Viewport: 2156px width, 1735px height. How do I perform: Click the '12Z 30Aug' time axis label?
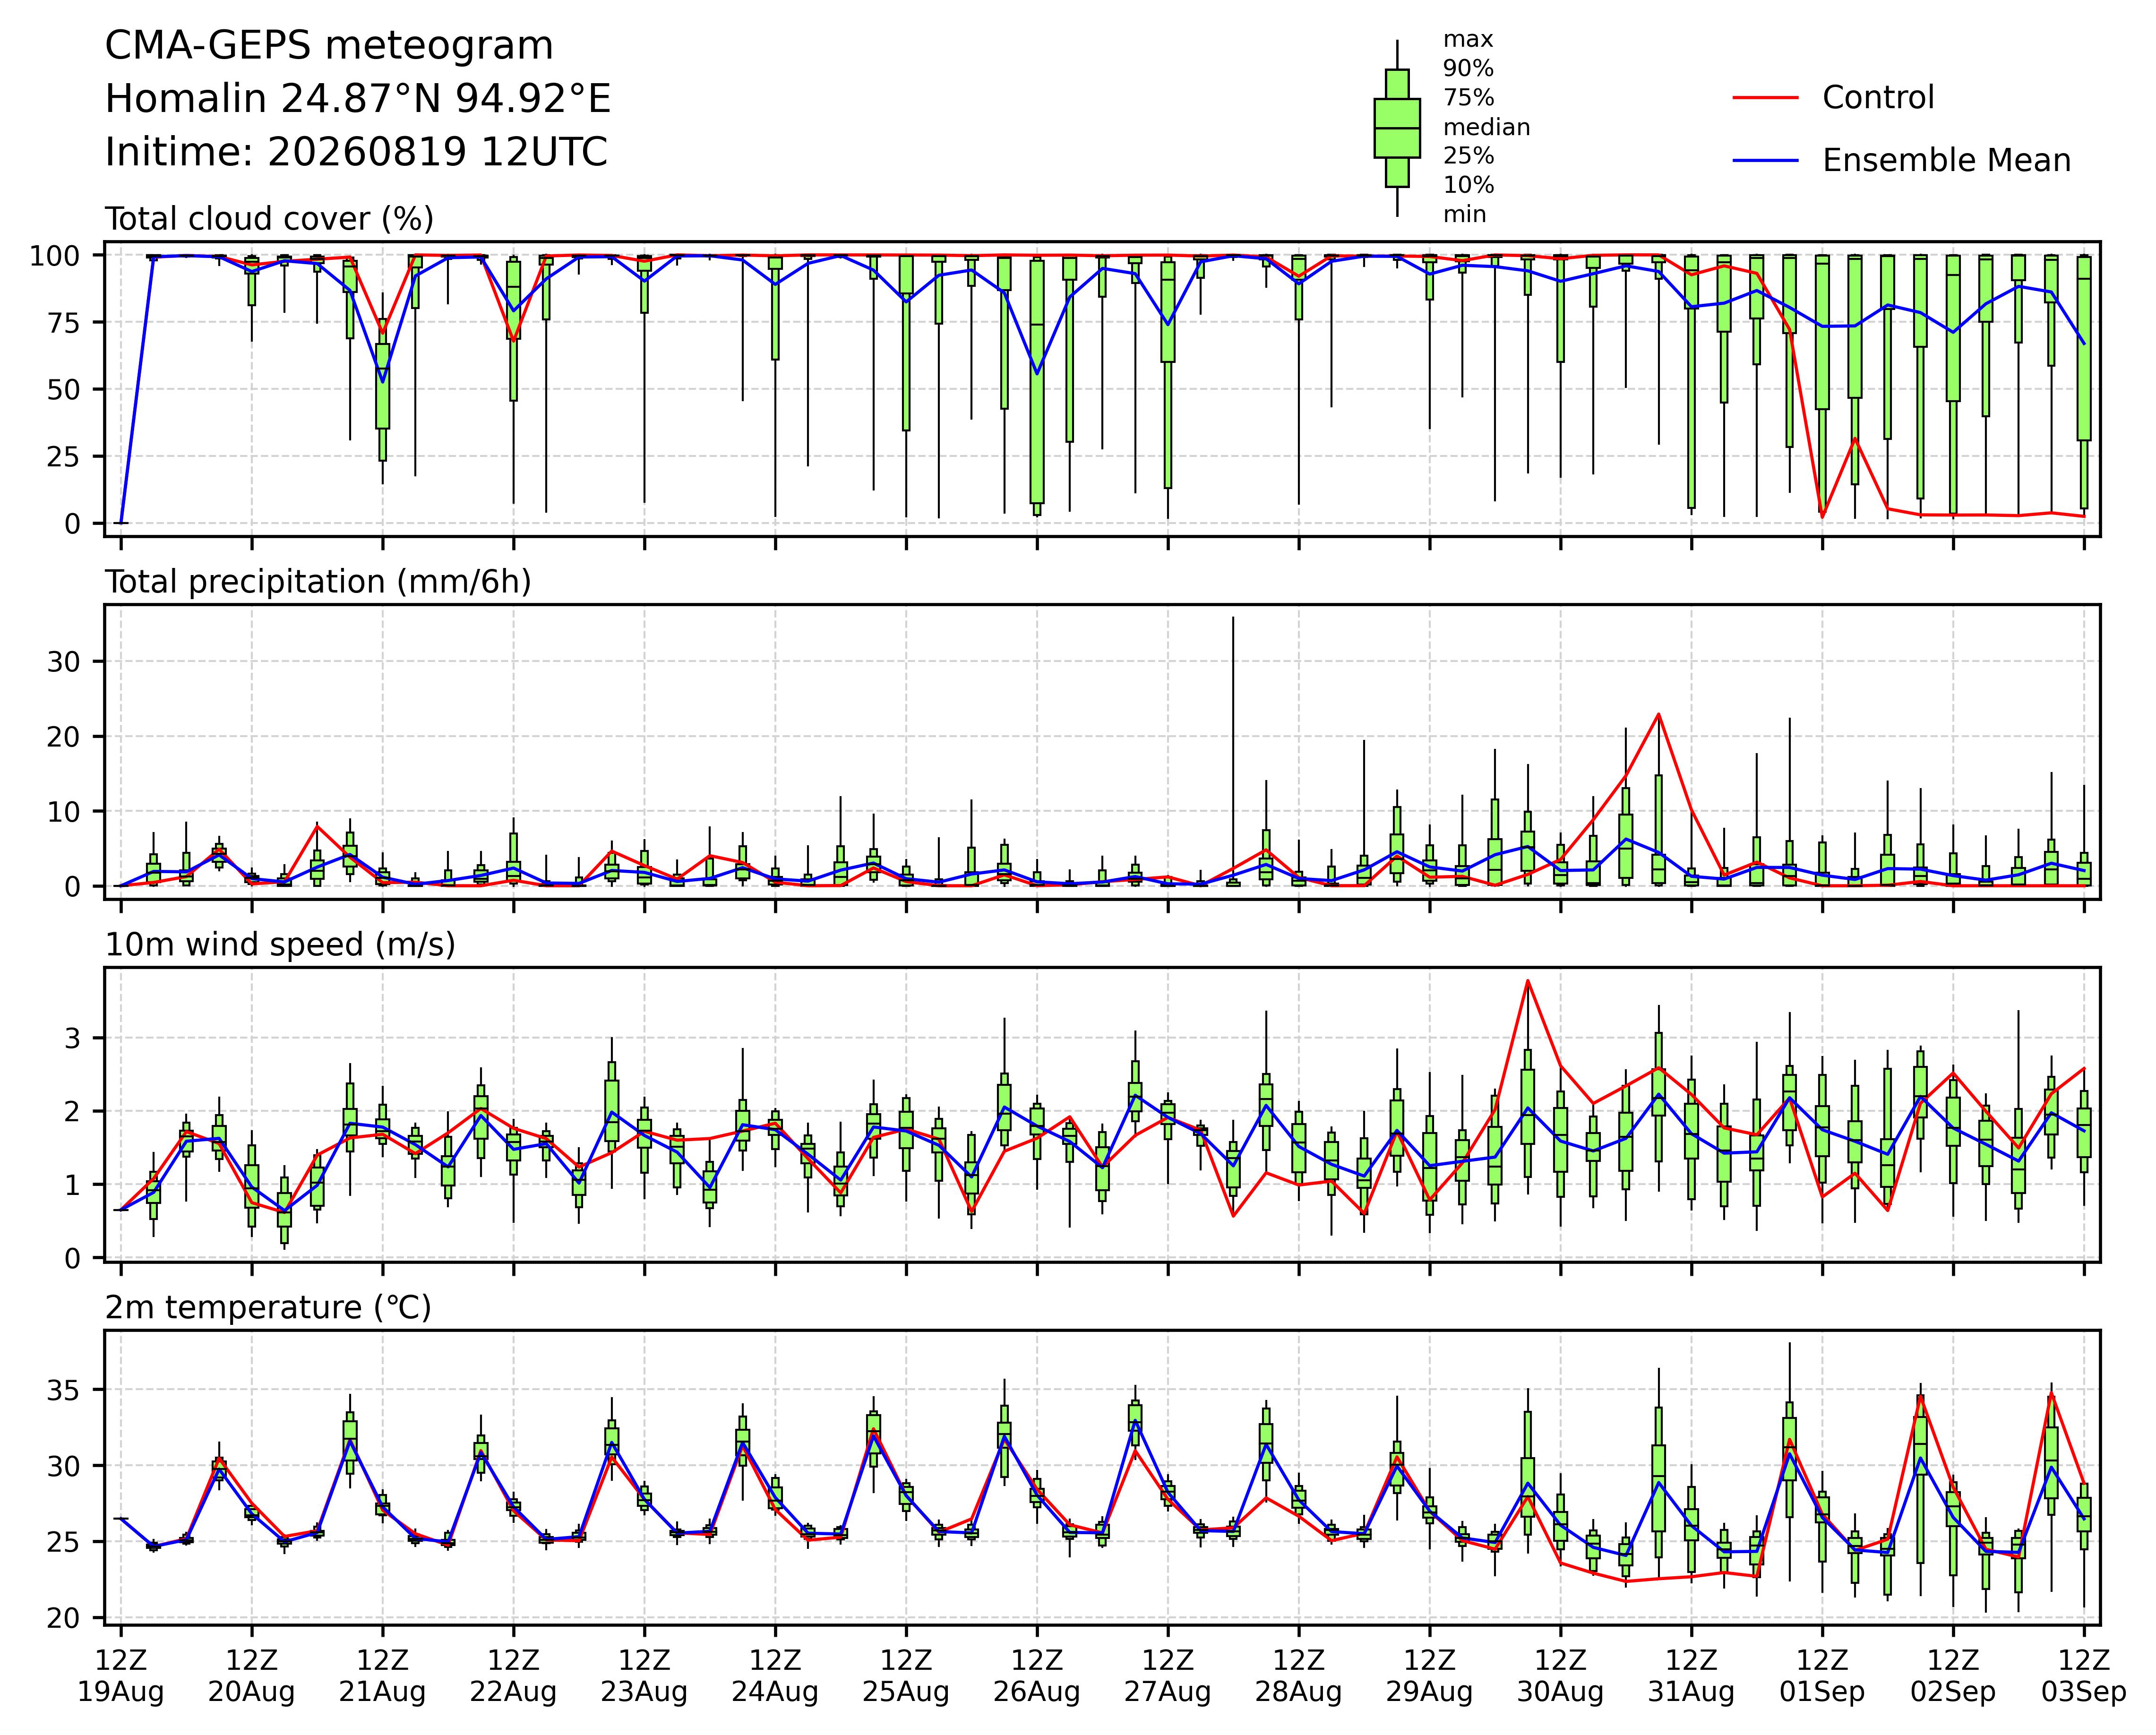tap(1560, 1677)
